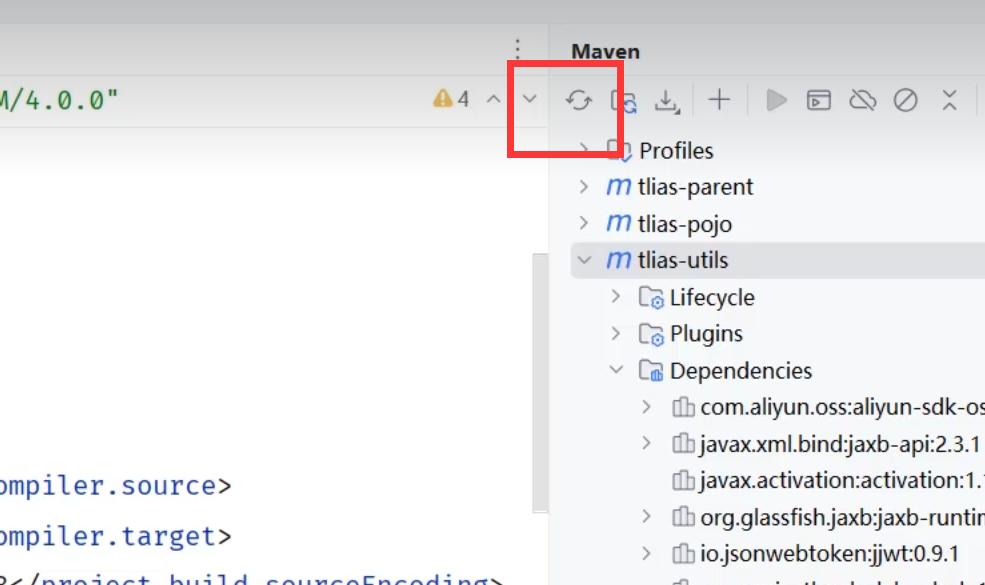Image resolution: width=985 pixels, height=585 pixels.
Task: Toggle Skip Tests mode
Action: (x=905, y=100)
